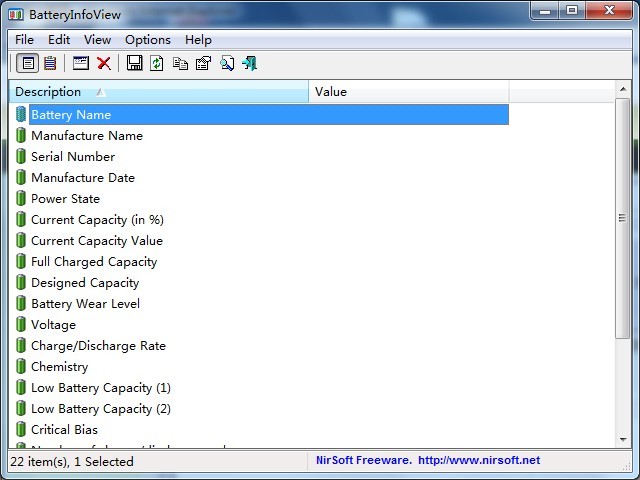Open the File menu
Viewport: 640px width, 480px height.
24,40
